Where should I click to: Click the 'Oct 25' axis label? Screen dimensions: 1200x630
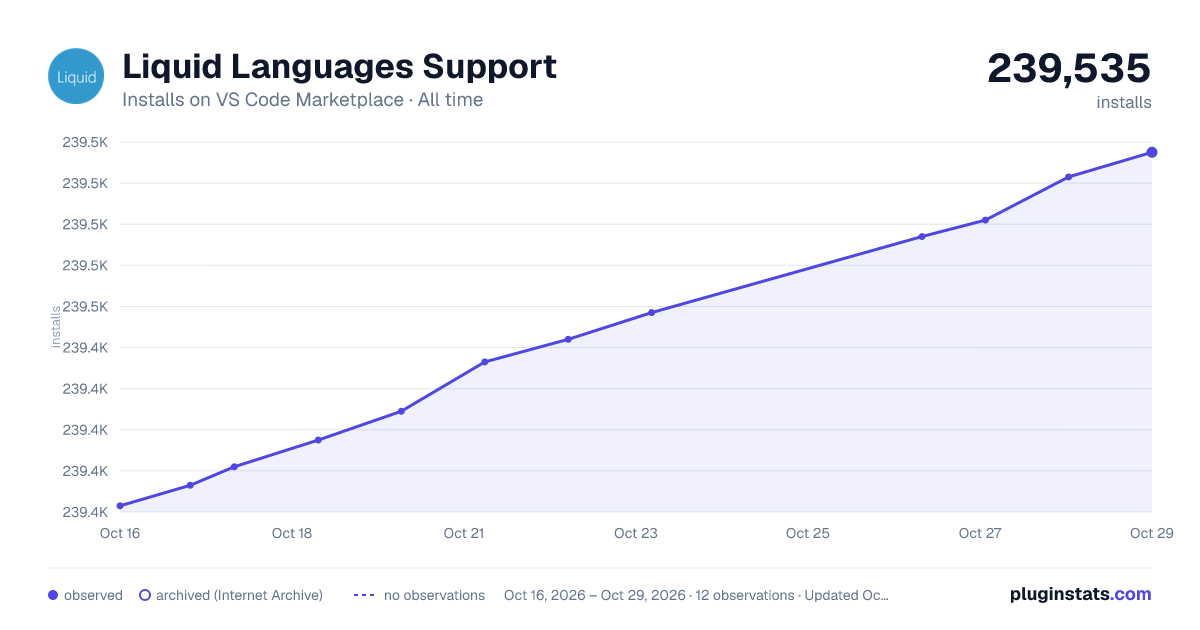(808, 533)
